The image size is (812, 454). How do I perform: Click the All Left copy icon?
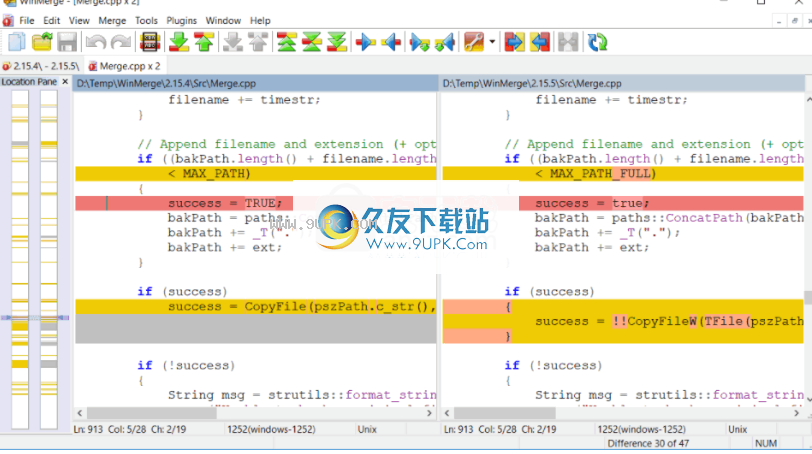(x=540, y=42)
